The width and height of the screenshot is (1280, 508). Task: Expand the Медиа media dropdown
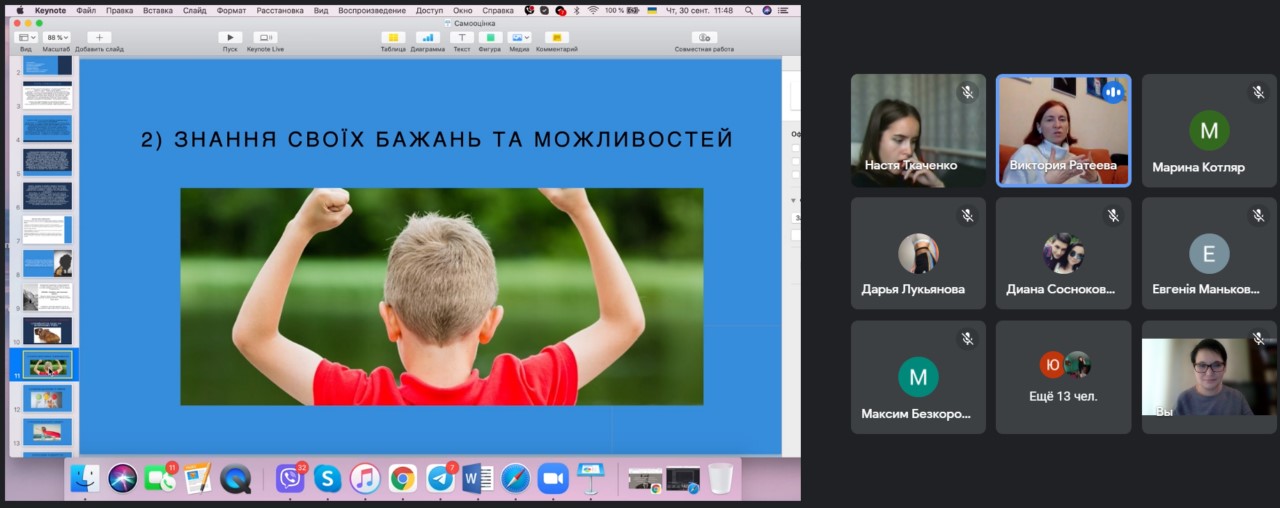519,38
